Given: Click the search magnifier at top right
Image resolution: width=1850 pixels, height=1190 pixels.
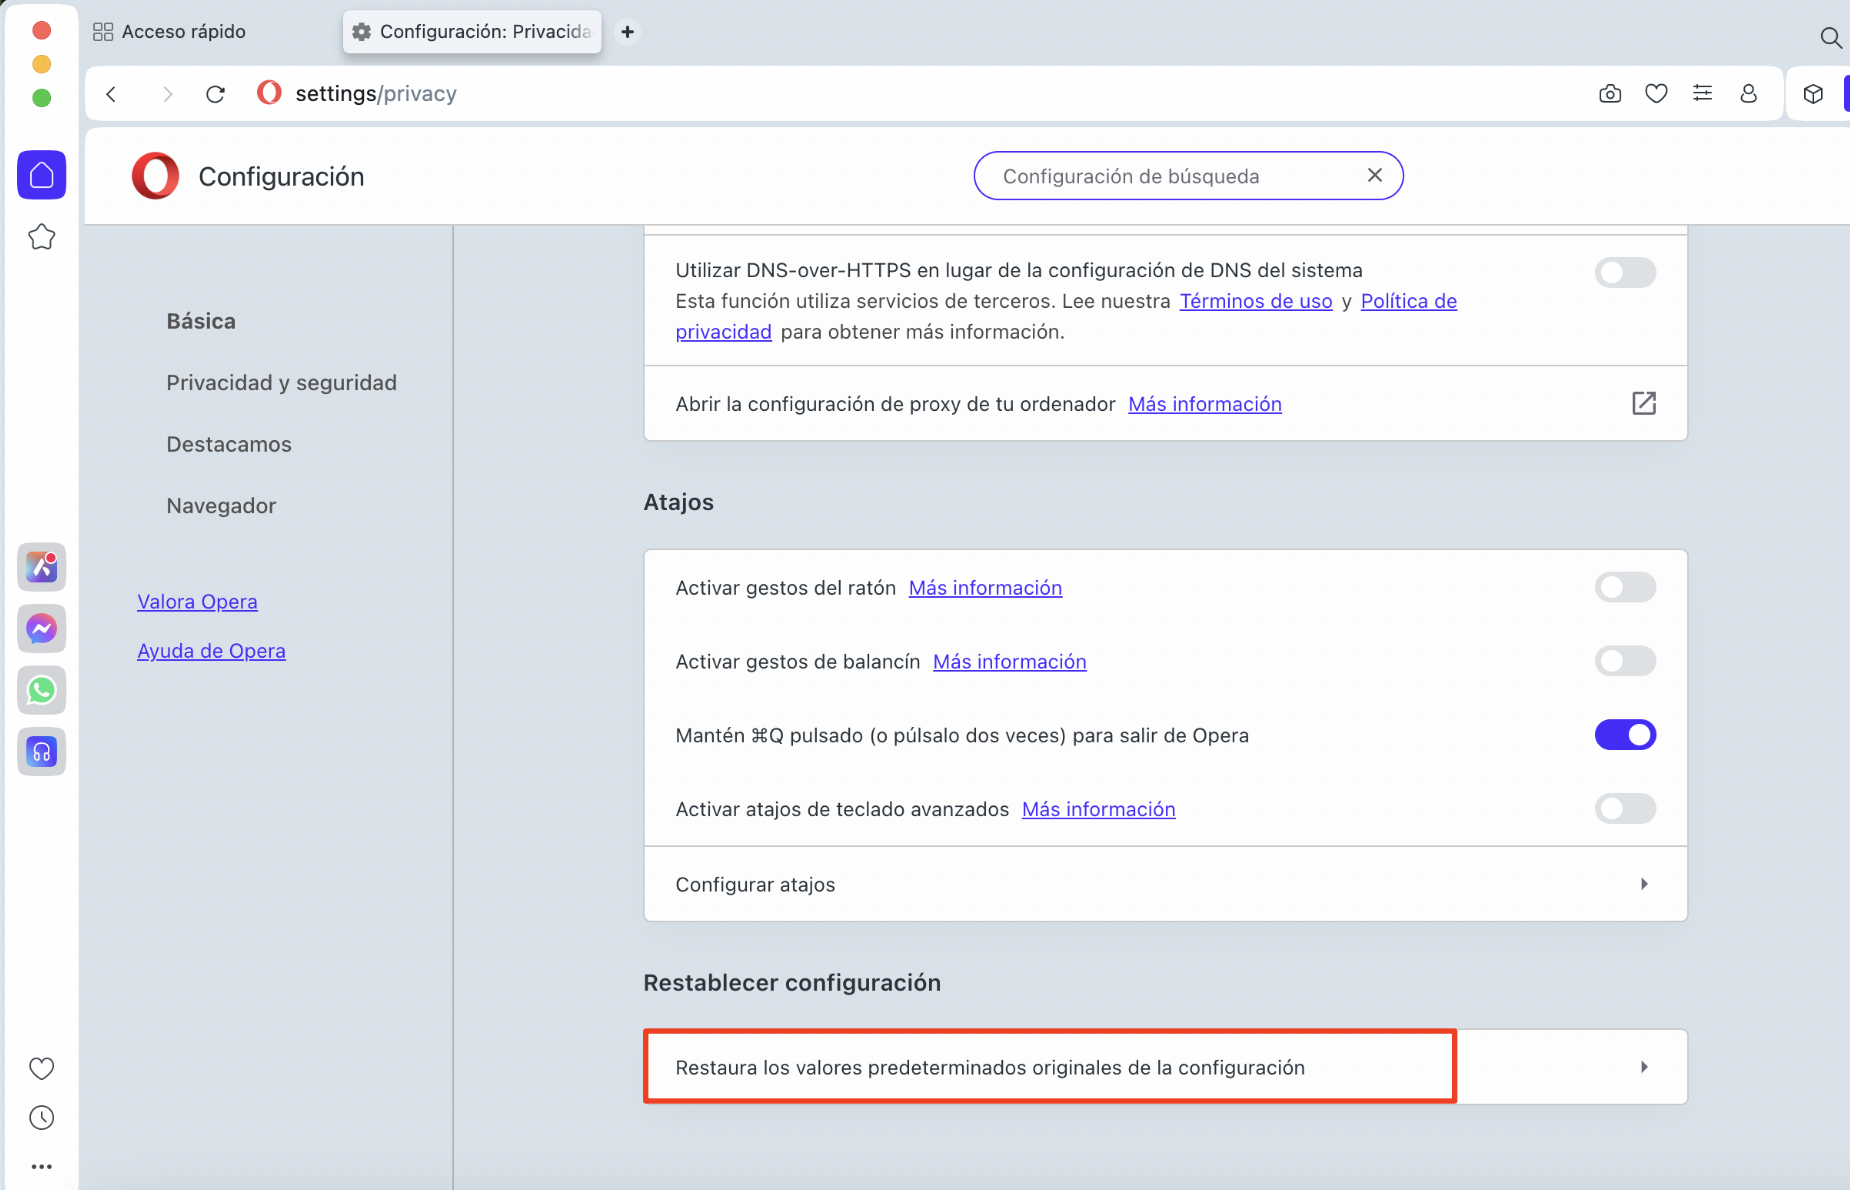Looking at the screenshot, I should coord(1833,38).
